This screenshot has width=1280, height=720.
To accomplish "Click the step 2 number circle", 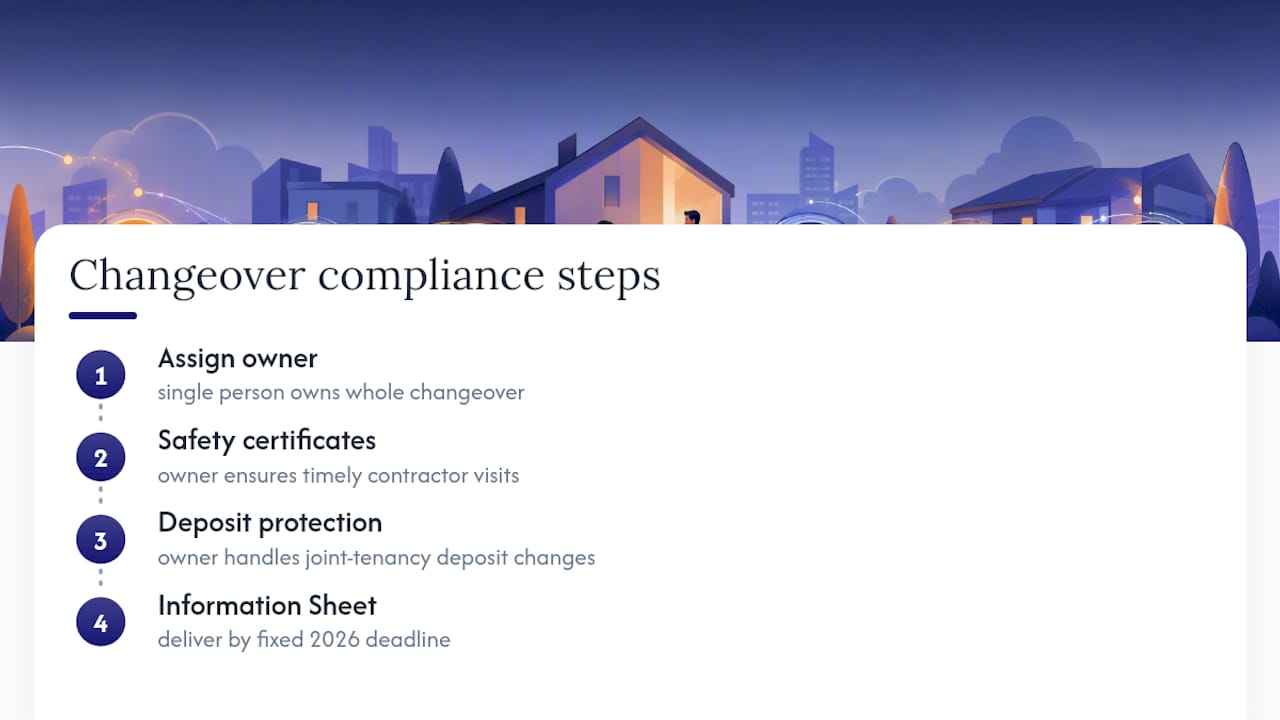I will pos(101,458).
